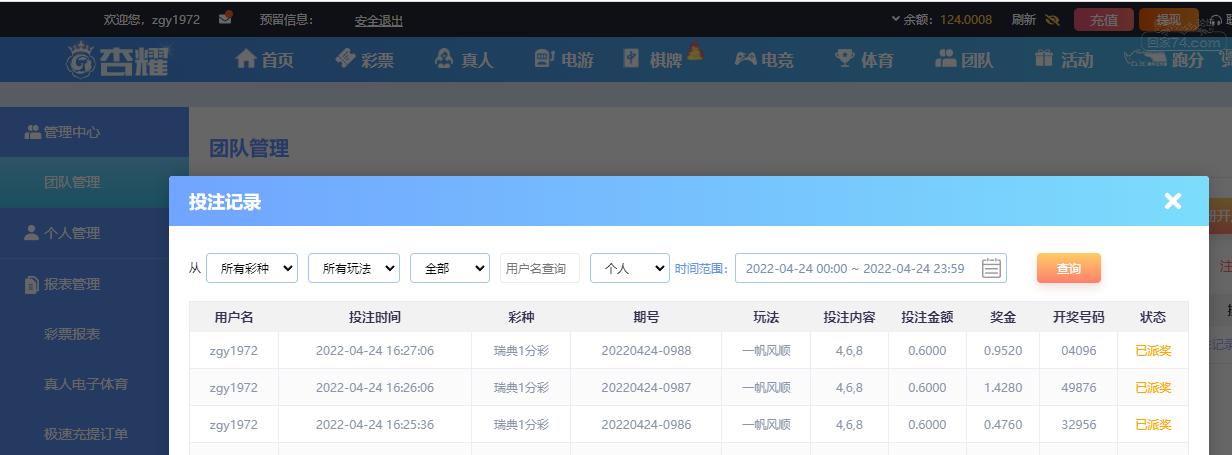Click the 提现 withdraw button

point(1168,20)
